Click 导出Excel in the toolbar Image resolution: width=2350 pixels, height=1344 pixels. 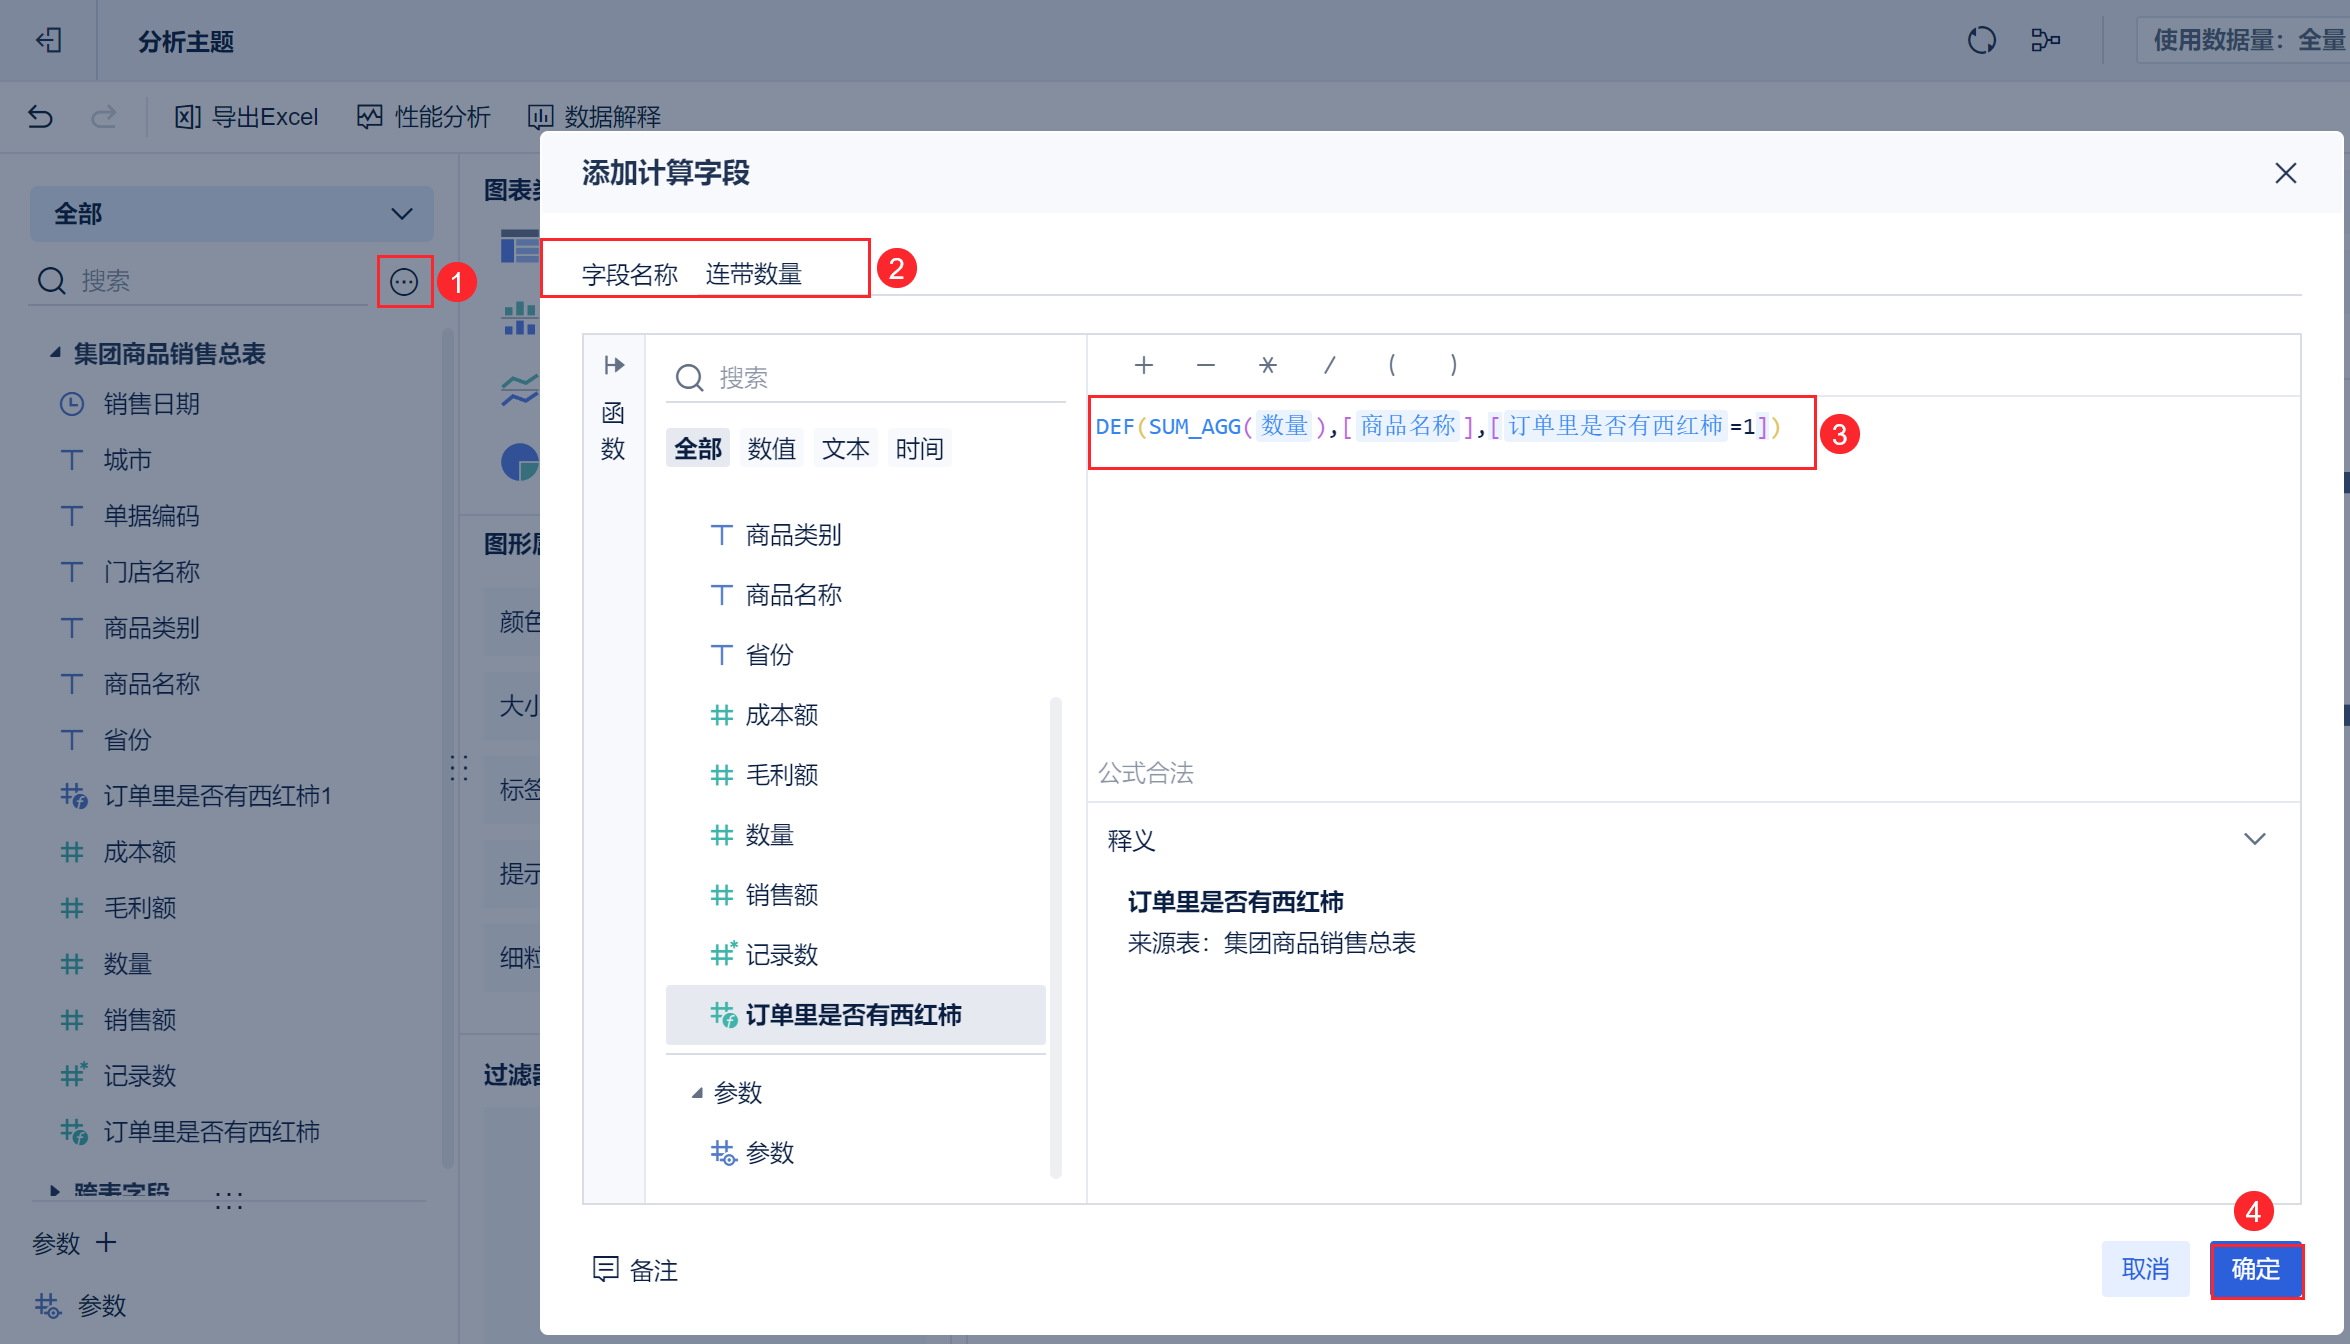pos(247,117)
